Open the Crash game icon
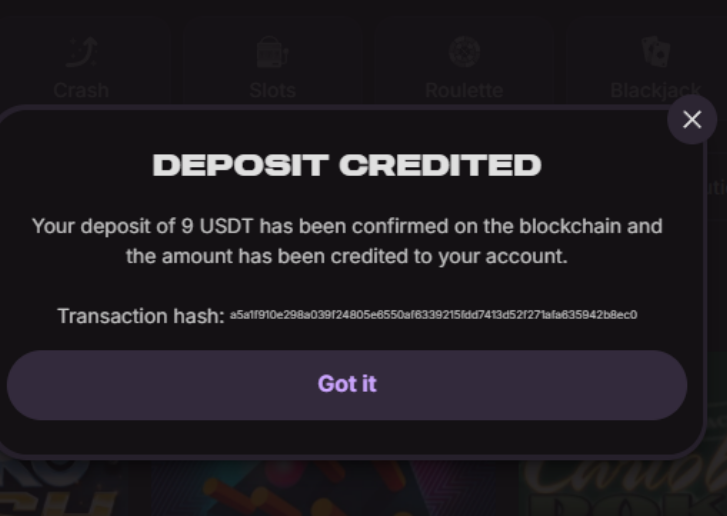The width and height of the screenshot is (727, 516). coord(82,52)
